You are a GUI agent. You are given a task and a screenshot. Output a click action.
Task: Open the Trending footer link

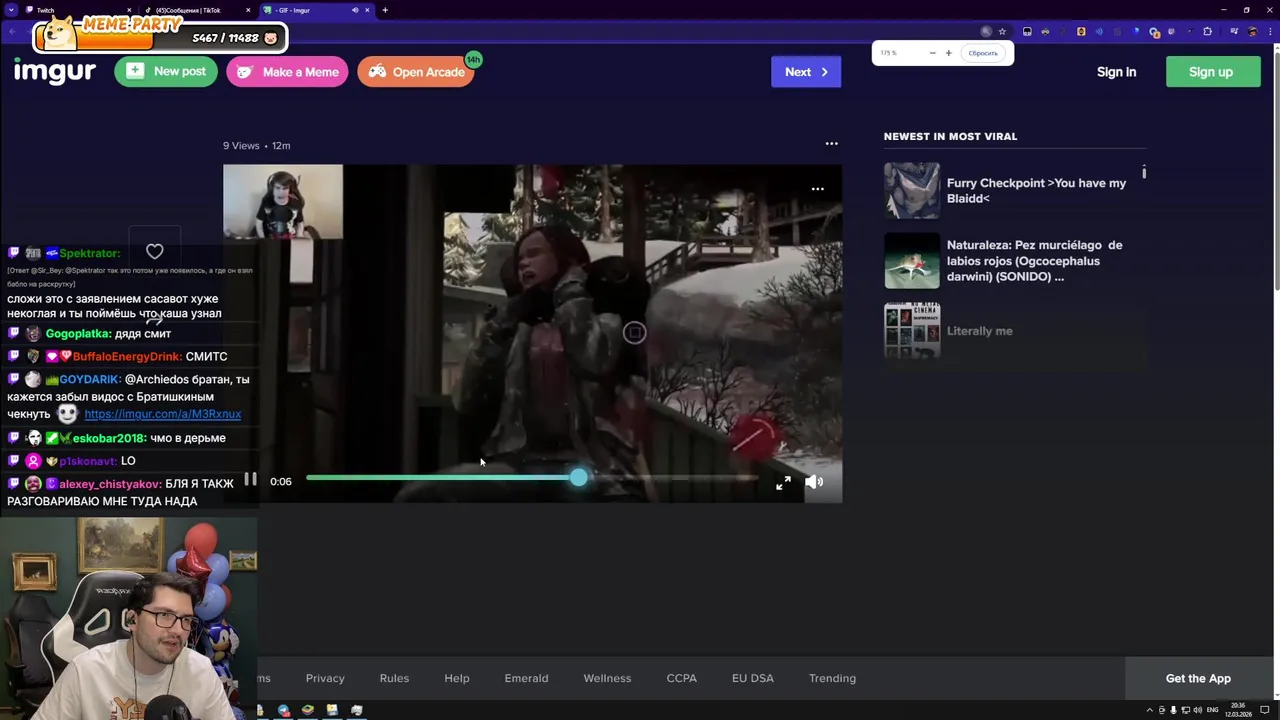(832, 678)
